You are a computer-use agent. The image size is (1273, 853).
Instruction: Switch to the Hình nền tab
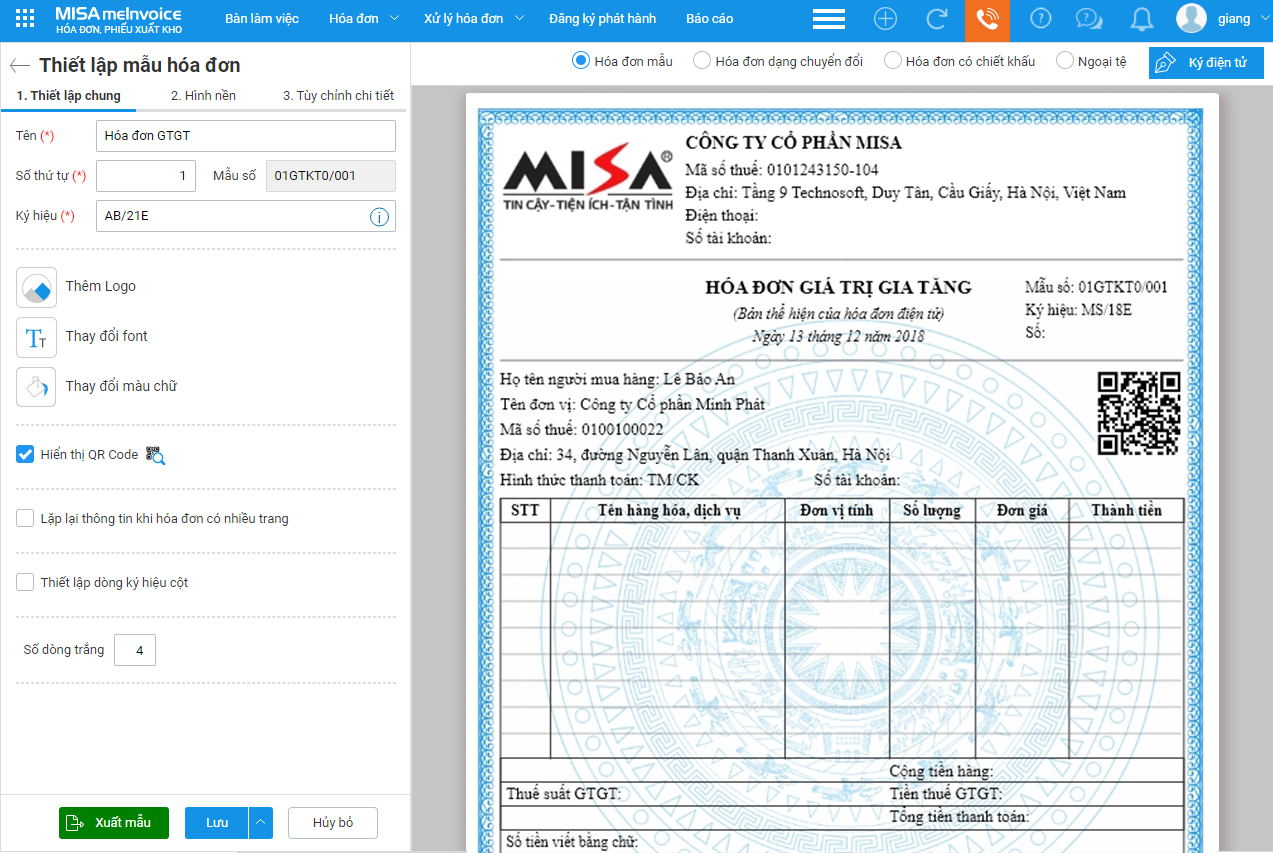tap(203, 96)
